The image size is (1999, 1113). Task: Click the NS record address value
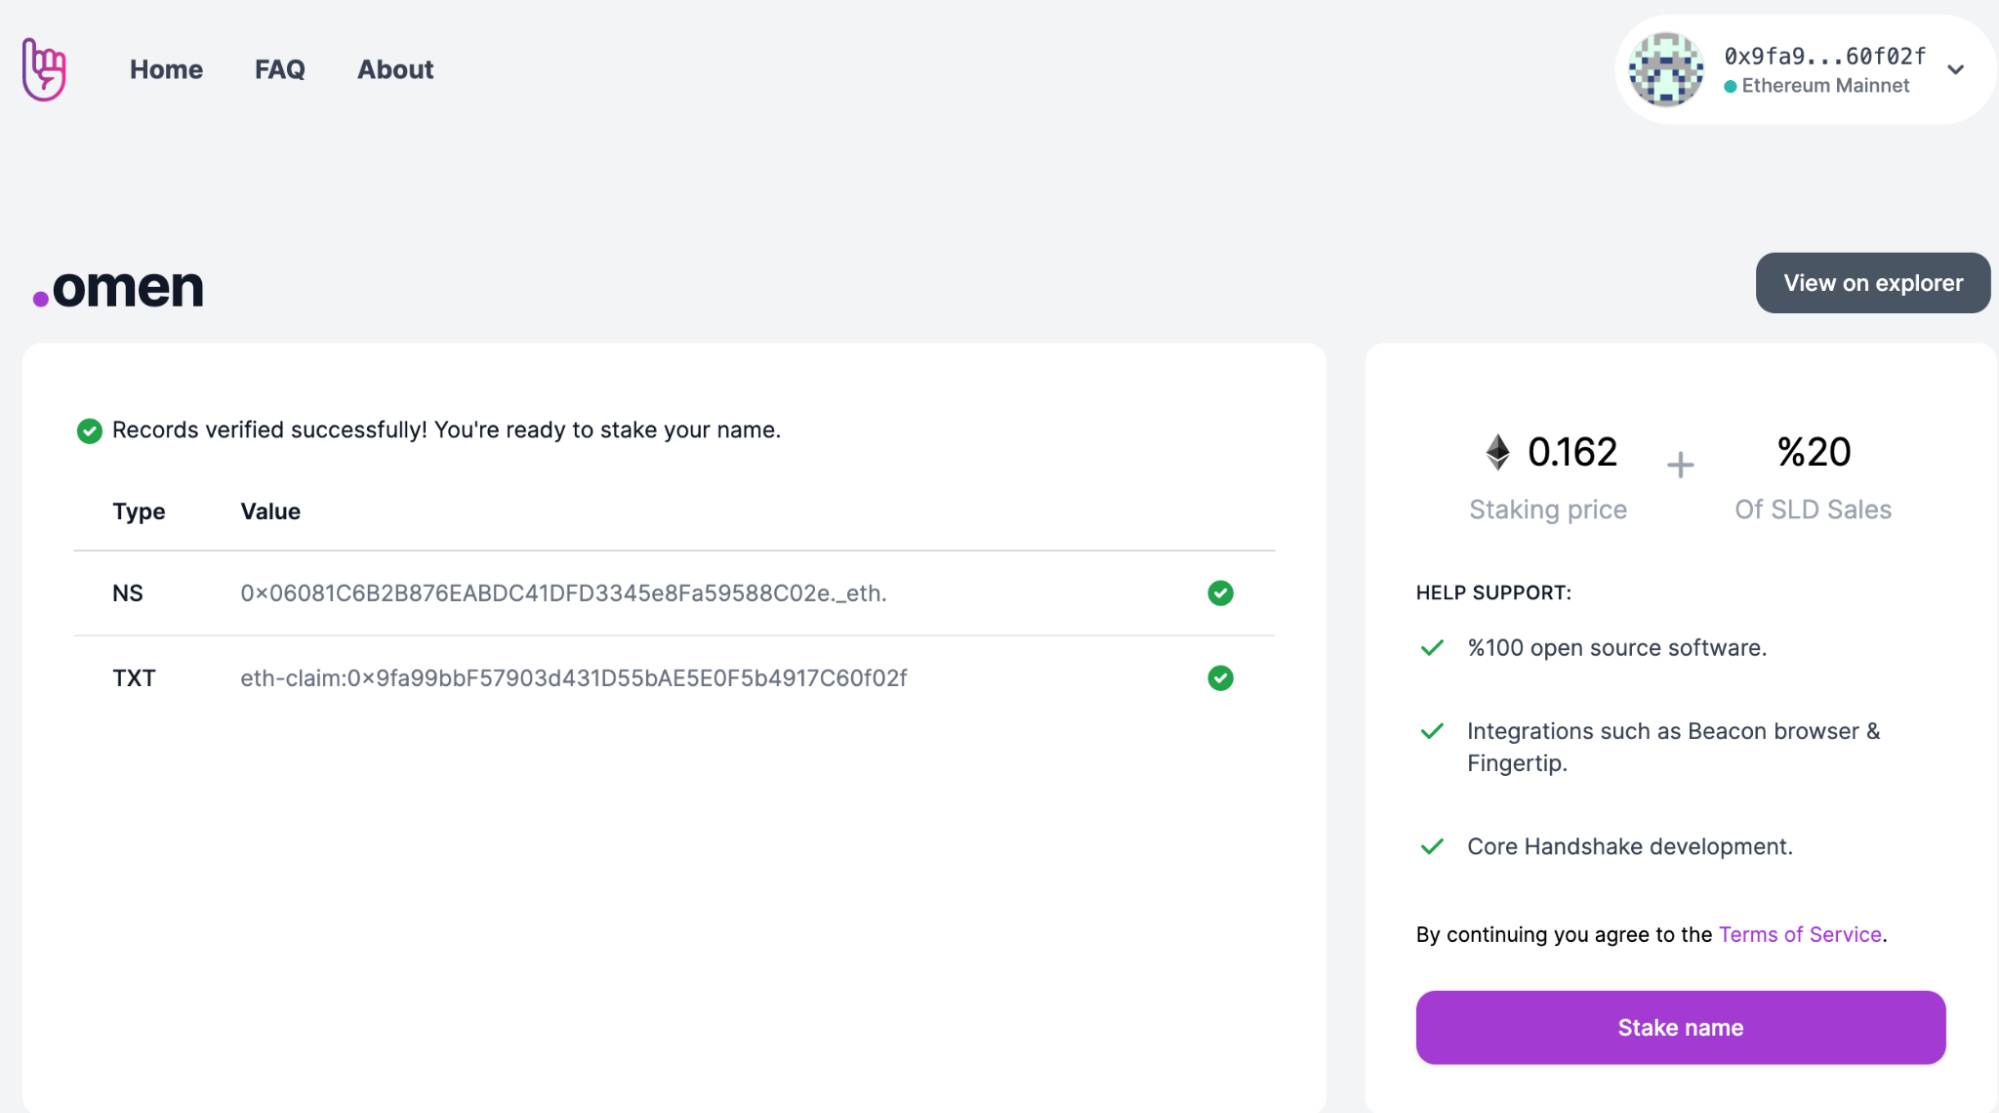tap(563, 593)
